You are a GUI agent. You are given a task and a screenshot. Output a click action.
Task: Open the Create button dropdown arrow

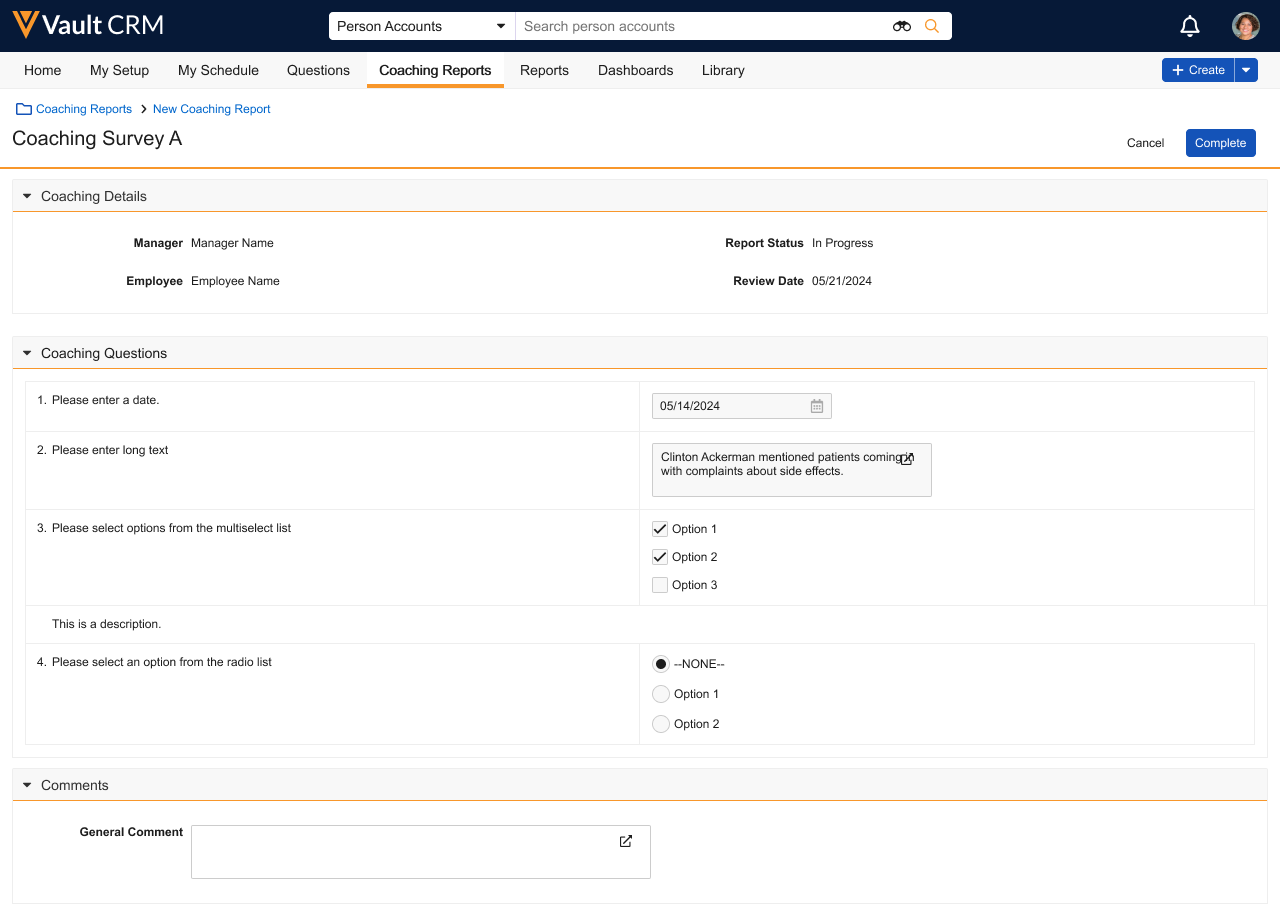click(1246, 70)
